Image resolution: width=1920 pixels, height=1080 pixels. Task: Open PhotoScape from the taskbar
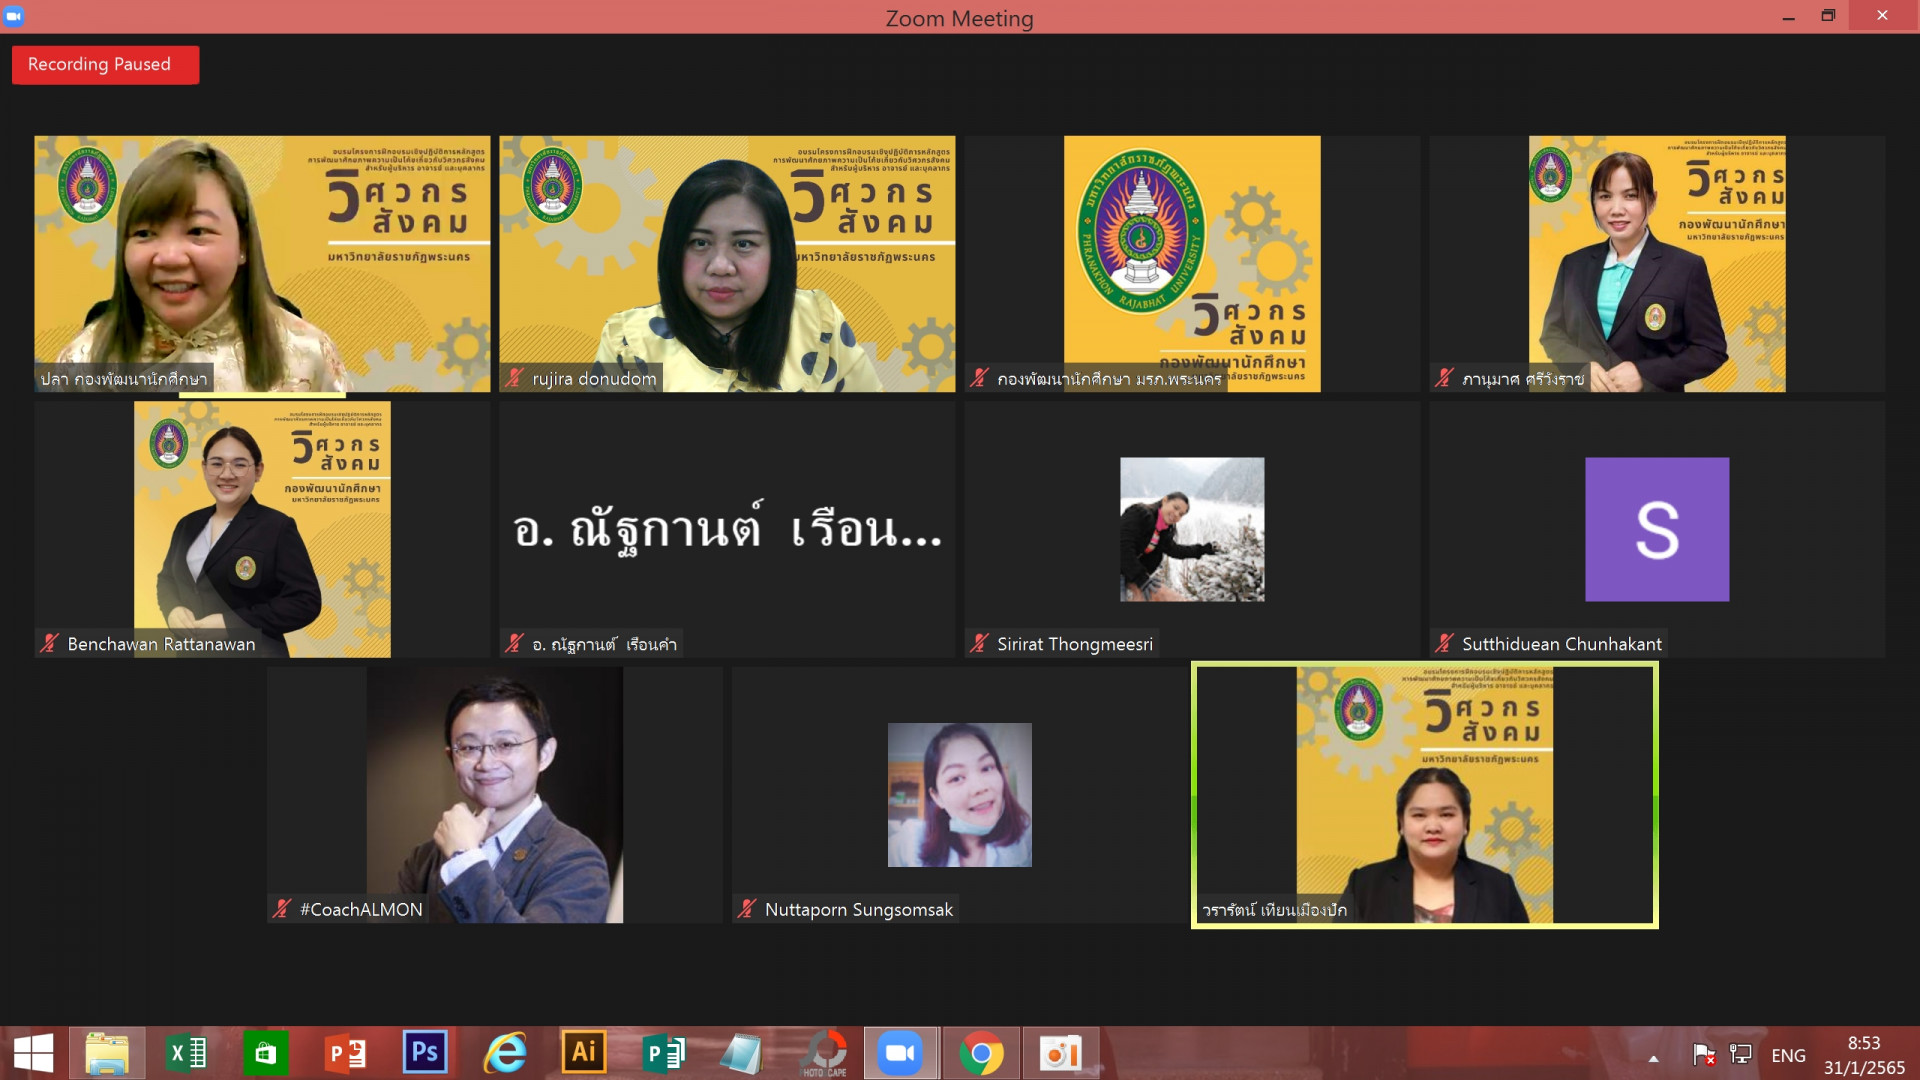click(x=825, y=1053)
